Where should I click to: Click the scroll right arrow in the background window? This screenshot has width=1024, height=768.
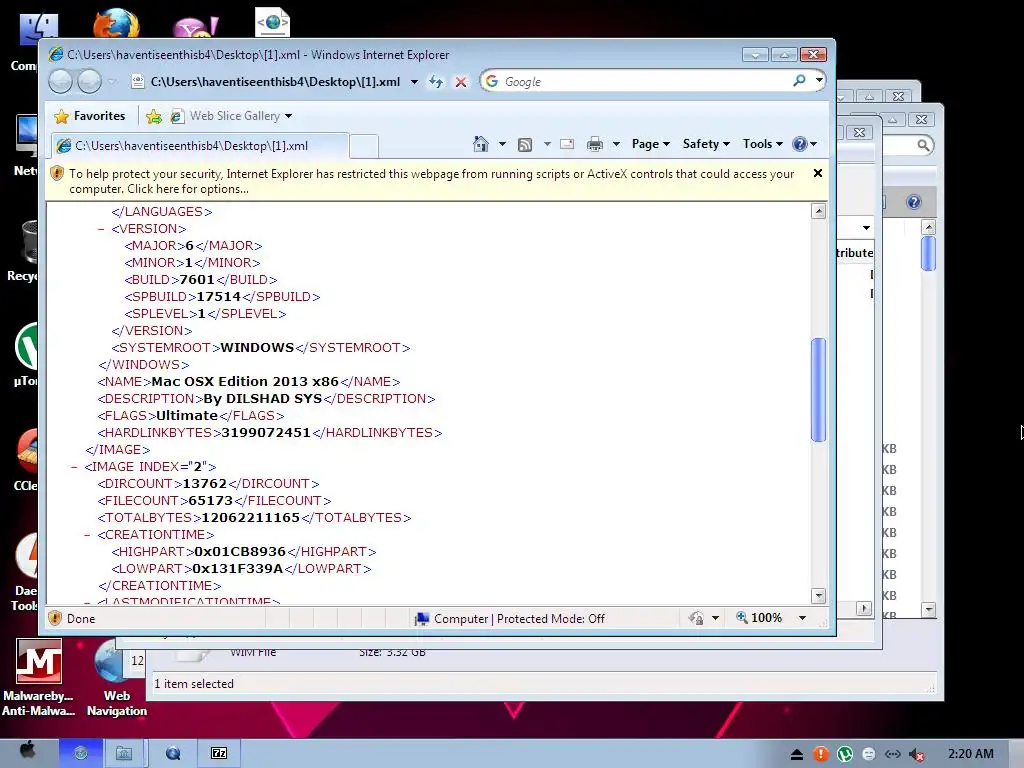tap(864, 608)
